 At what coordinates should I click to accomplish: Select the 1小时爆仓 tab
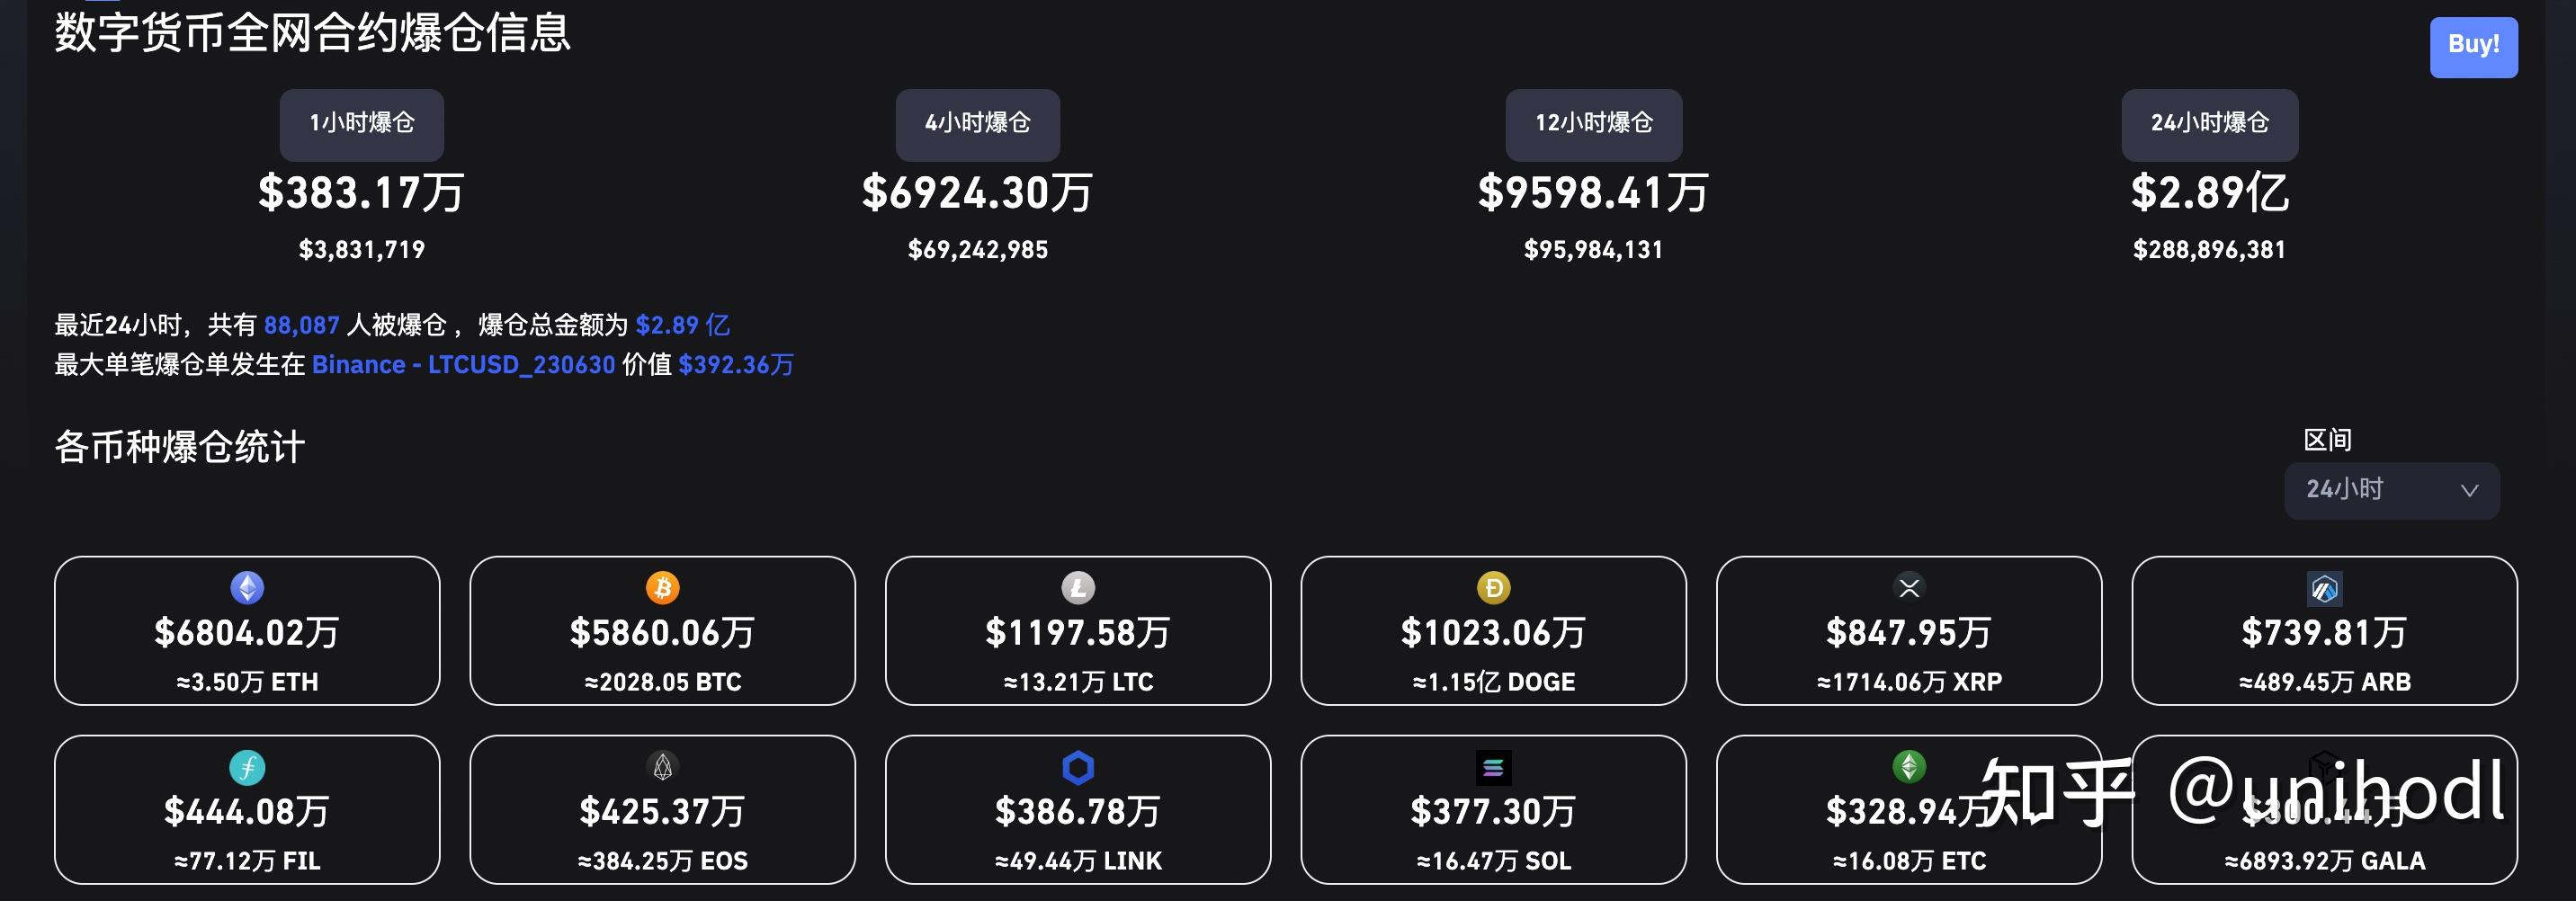click(362, 124)
